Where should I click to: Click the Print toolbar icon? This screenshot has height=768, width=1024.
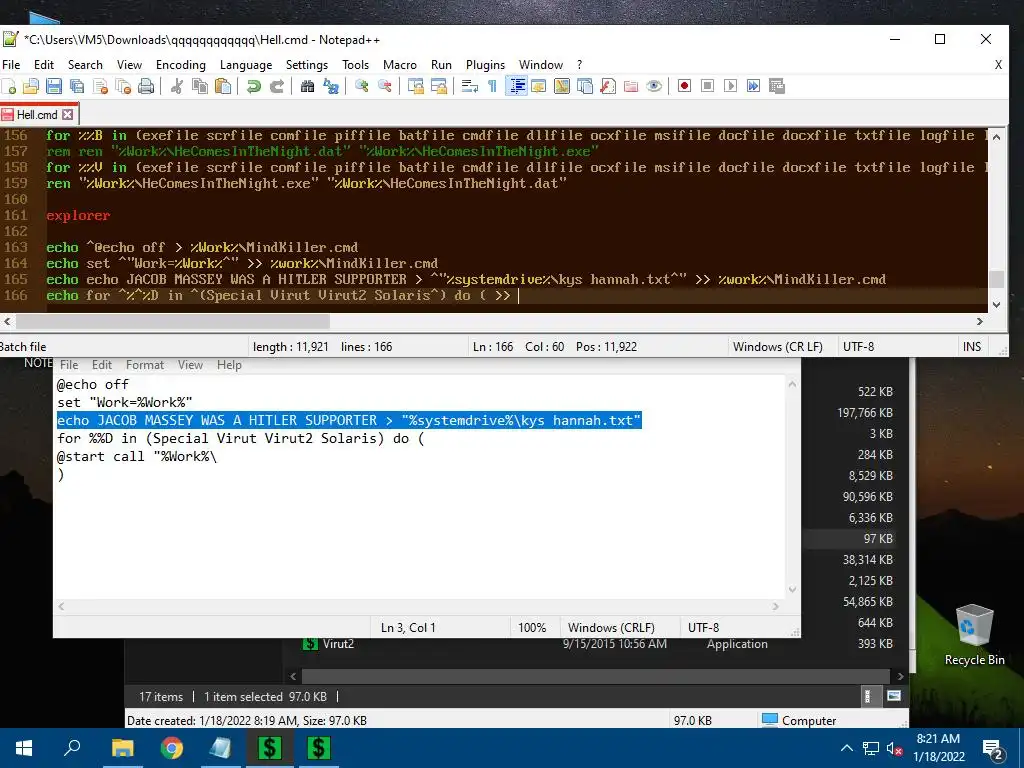point(146,86)
